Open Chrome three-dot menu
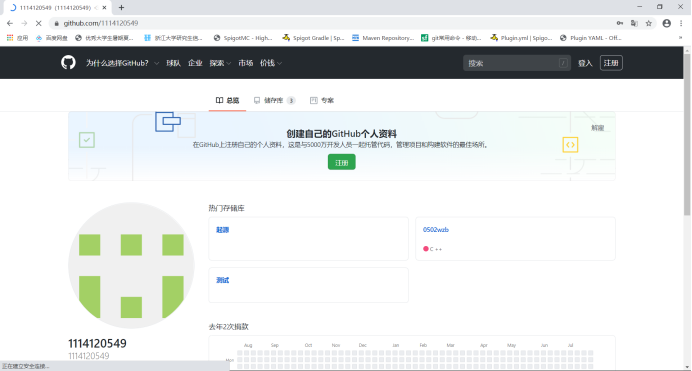The width and height of the screenshot is (692, 371). tap(681, 23)
